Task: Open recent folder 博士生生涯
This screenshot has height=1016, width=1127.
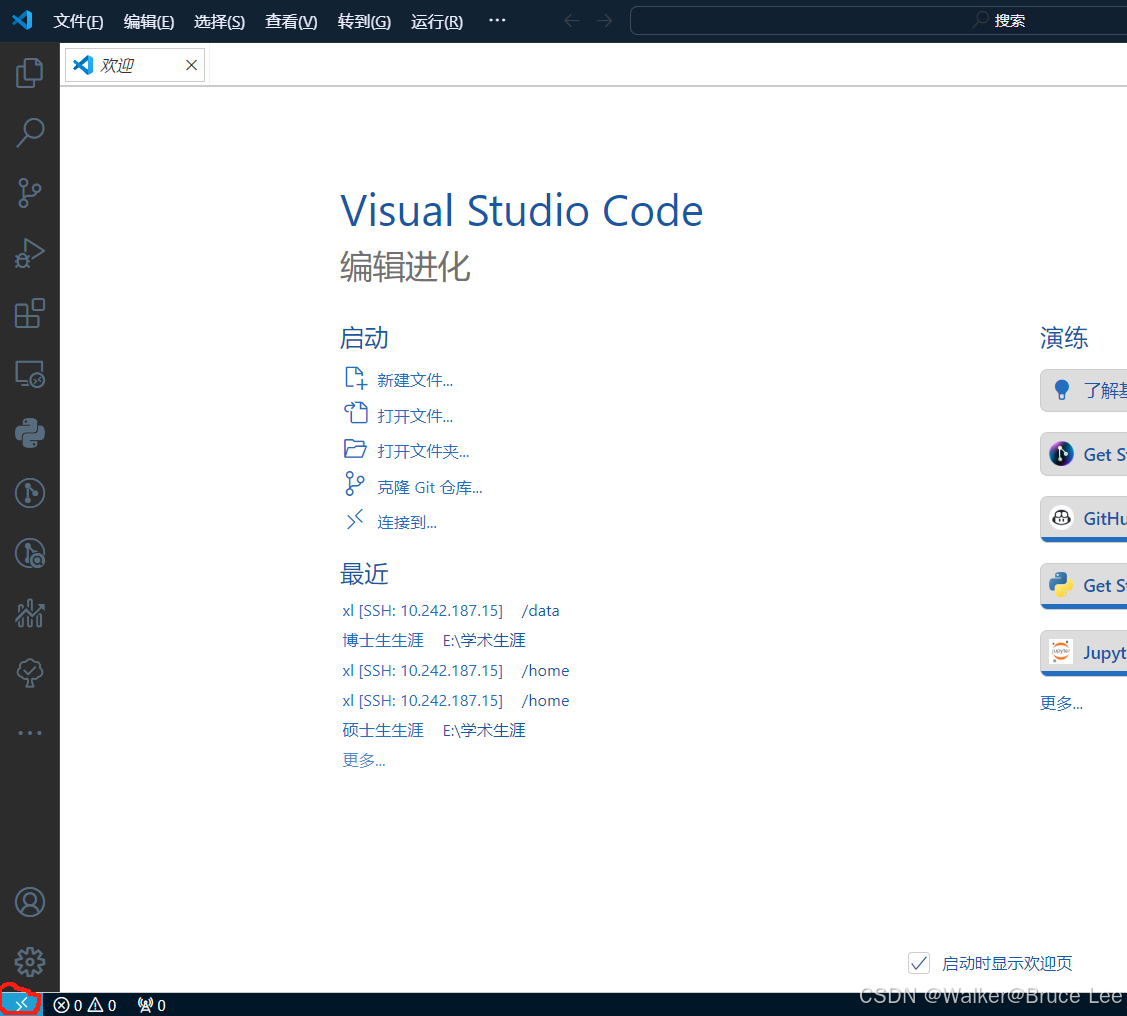Action: tap(383, 640)
